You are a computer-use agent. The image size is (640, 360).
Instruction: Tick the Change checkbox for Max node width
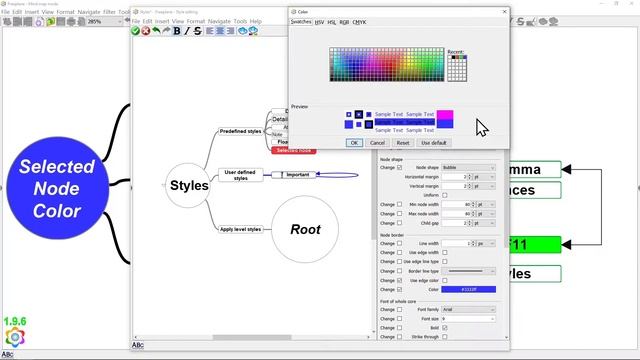click(x=400, y=214)
